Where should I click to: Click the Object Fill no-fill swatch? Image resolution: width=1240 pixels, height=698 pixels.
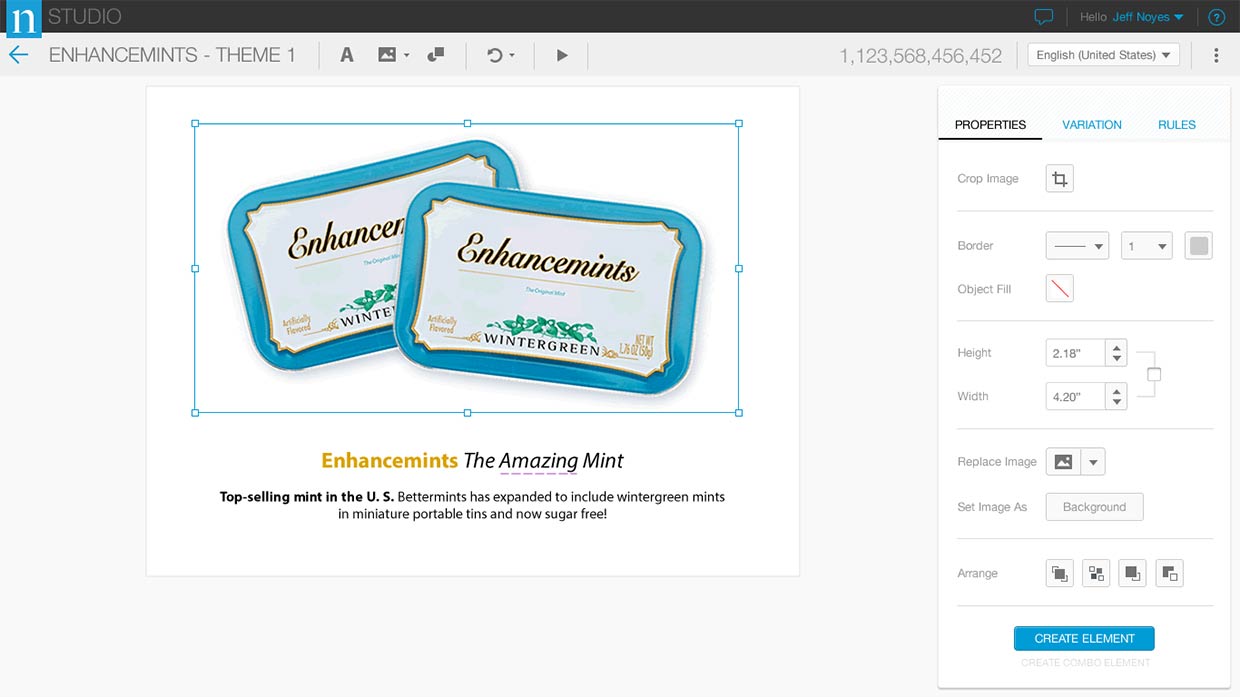(x=1060, y=289)
